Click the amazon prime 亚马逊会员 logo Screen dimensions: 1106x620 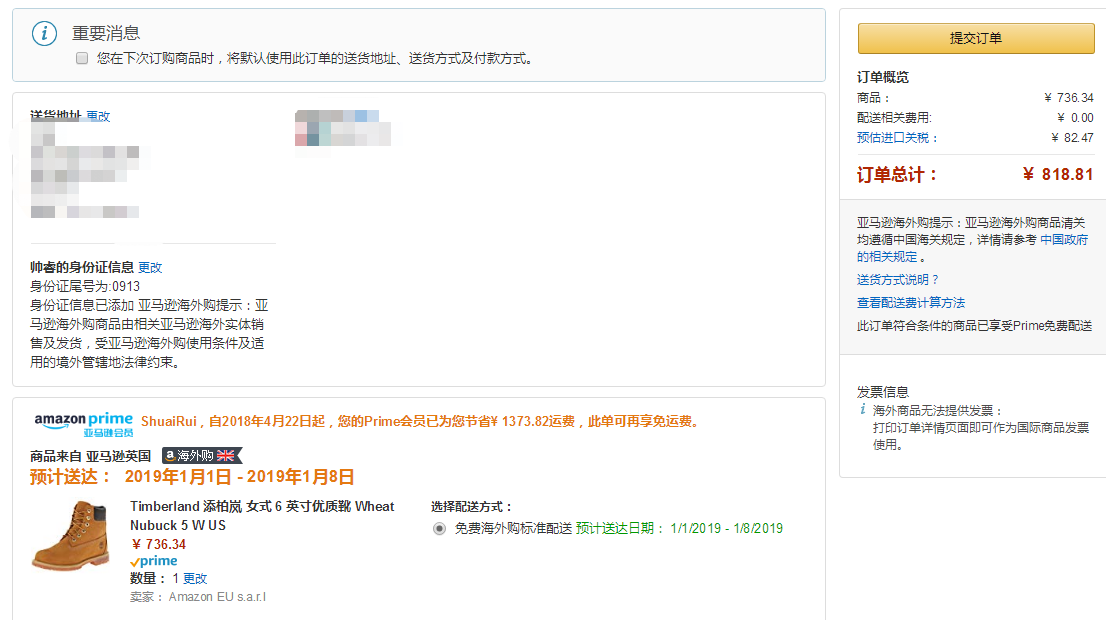click(83, 425)
